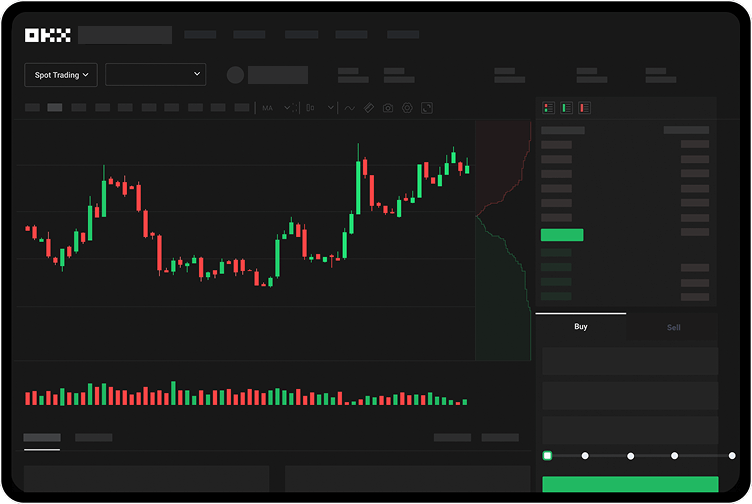This screenshot has height=504, width=752.
Task: Expand the empty trading pair dropdown
Action: (155, 74)
